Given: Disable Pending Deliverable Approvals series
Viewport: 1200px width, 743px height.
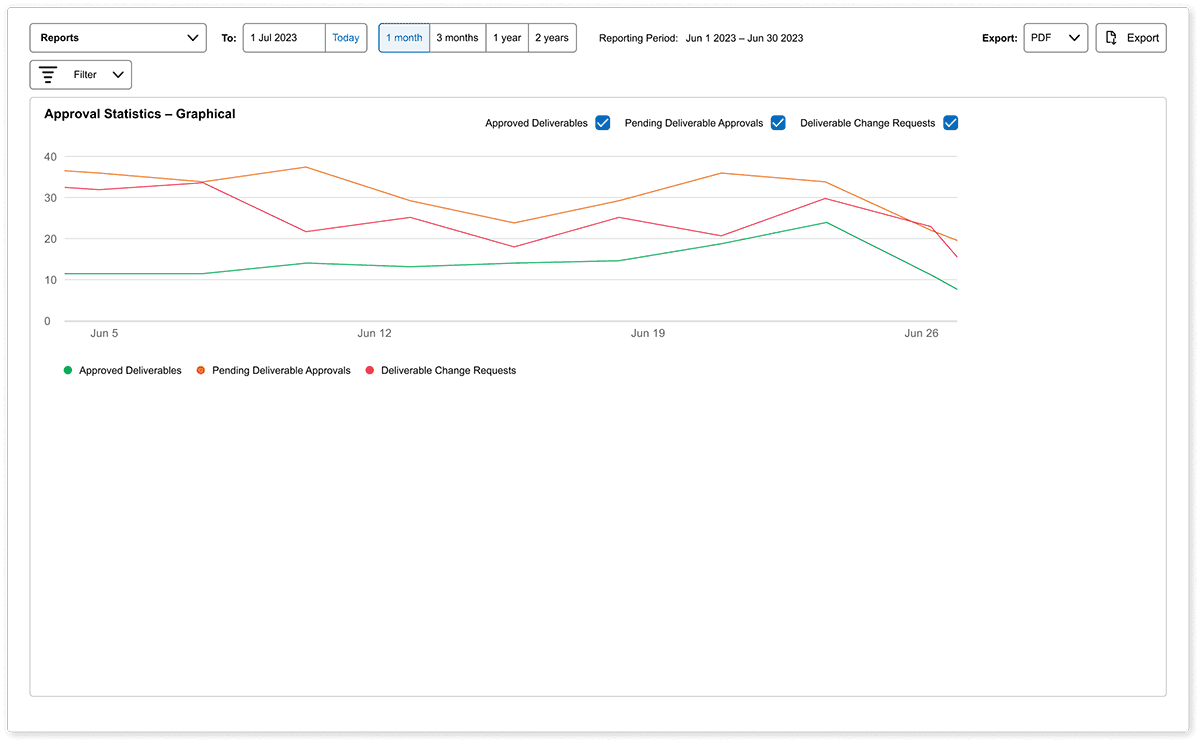Looking at the screenshot, I should [778, 122].
